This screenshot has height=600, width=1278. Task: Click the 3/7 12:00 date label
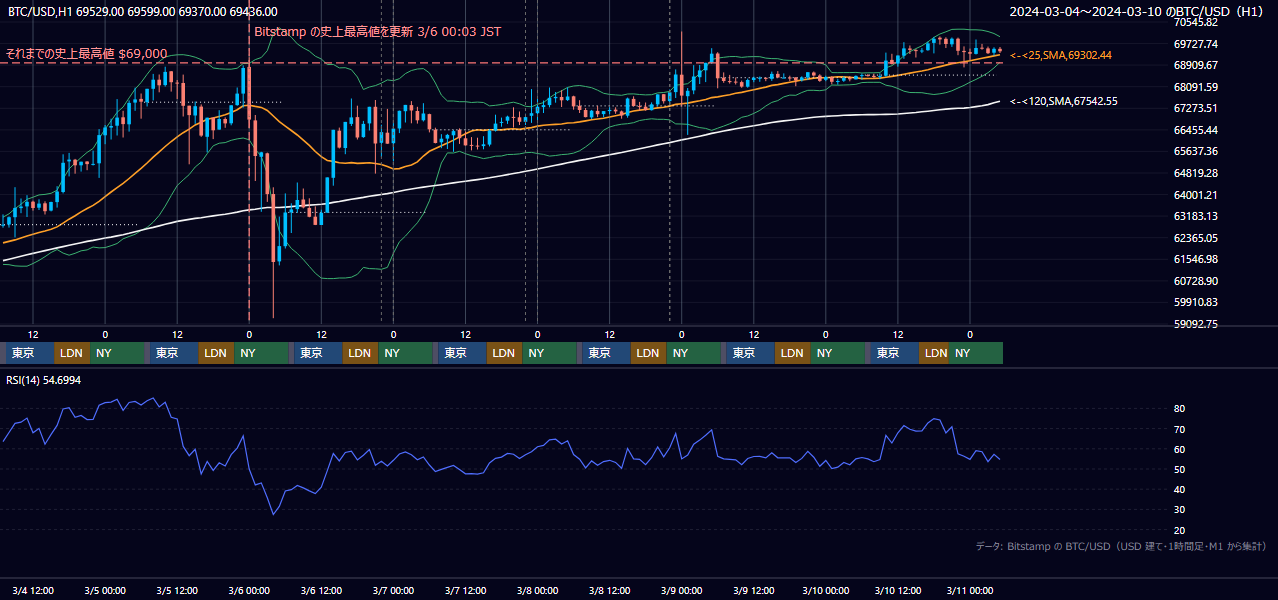point(465,590)
